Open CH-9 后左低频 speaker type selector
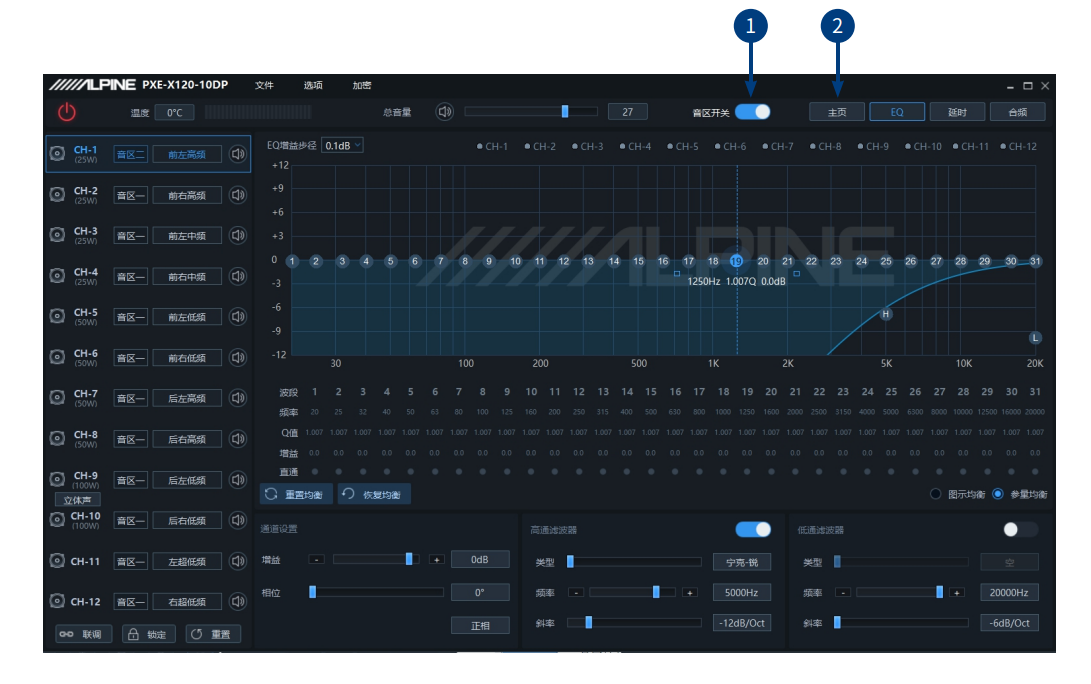This screenshot has height=684, width=1091. (187, 480)
